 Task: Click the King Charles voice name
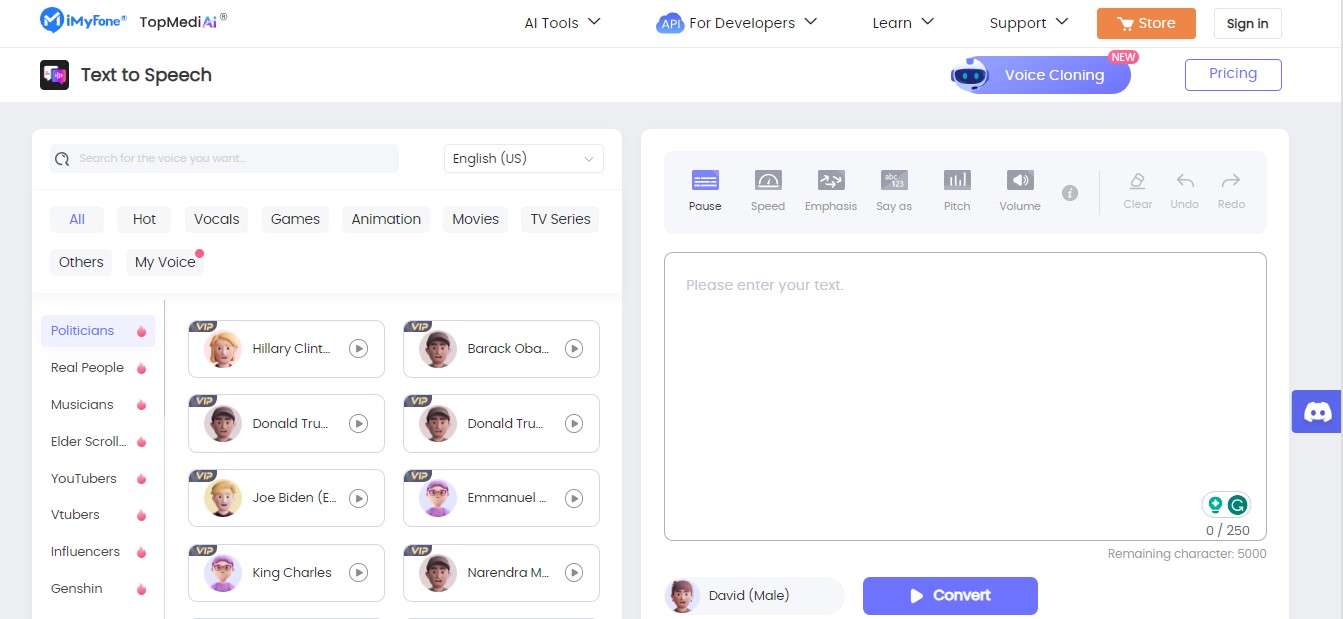tap(292, 573)
